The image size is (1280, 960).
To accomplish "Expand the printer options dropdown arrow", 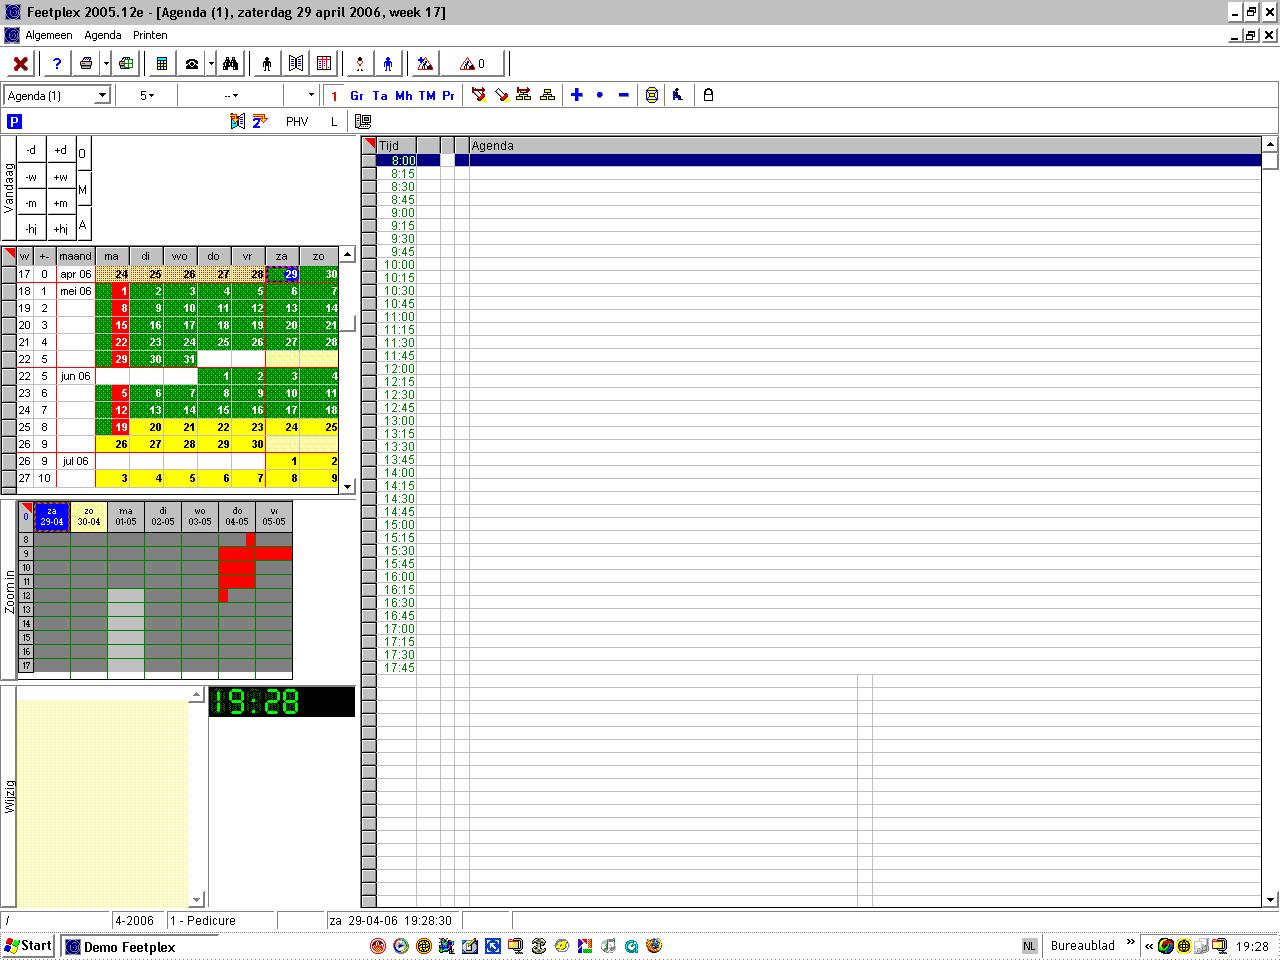I will [x=106, y=64].
